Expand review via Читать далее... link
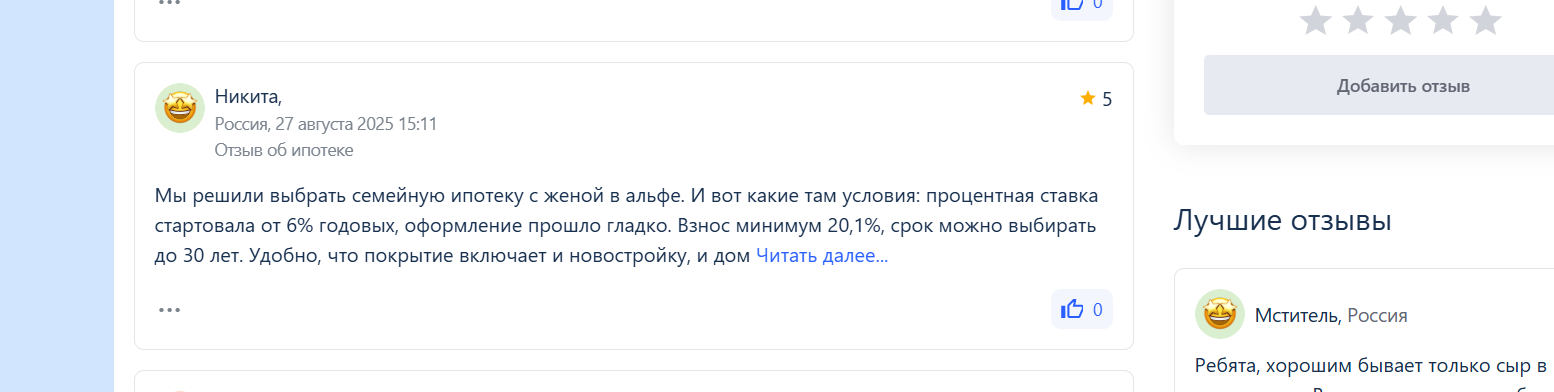 pos(821,256)
